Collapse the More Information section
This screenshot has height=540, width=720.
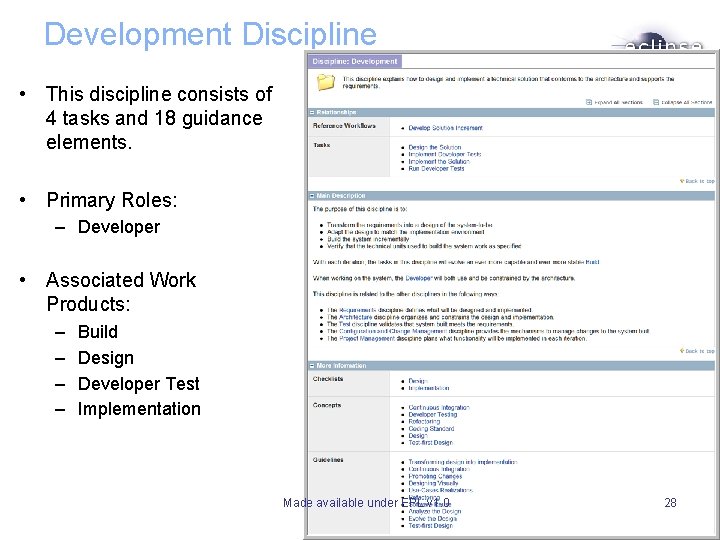(312, 366)
